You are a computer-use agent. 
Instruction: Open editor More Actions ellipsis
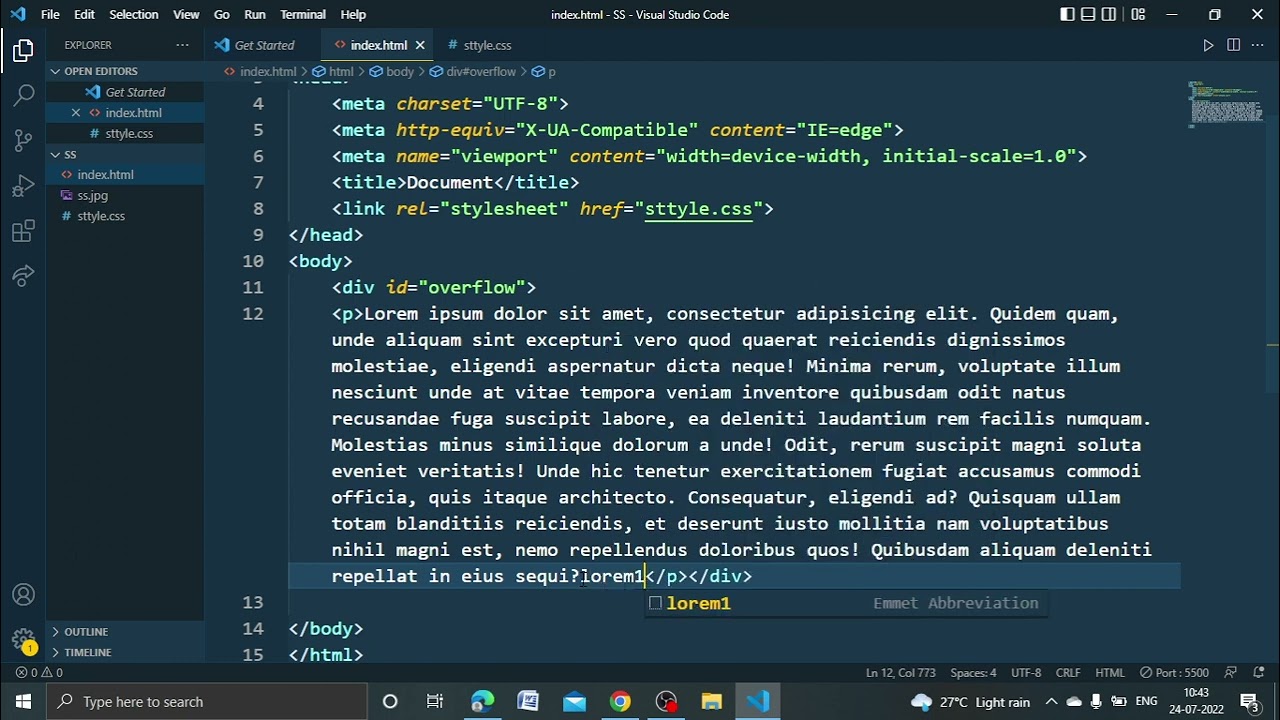pyautogui.click(x=1258, y=45)
